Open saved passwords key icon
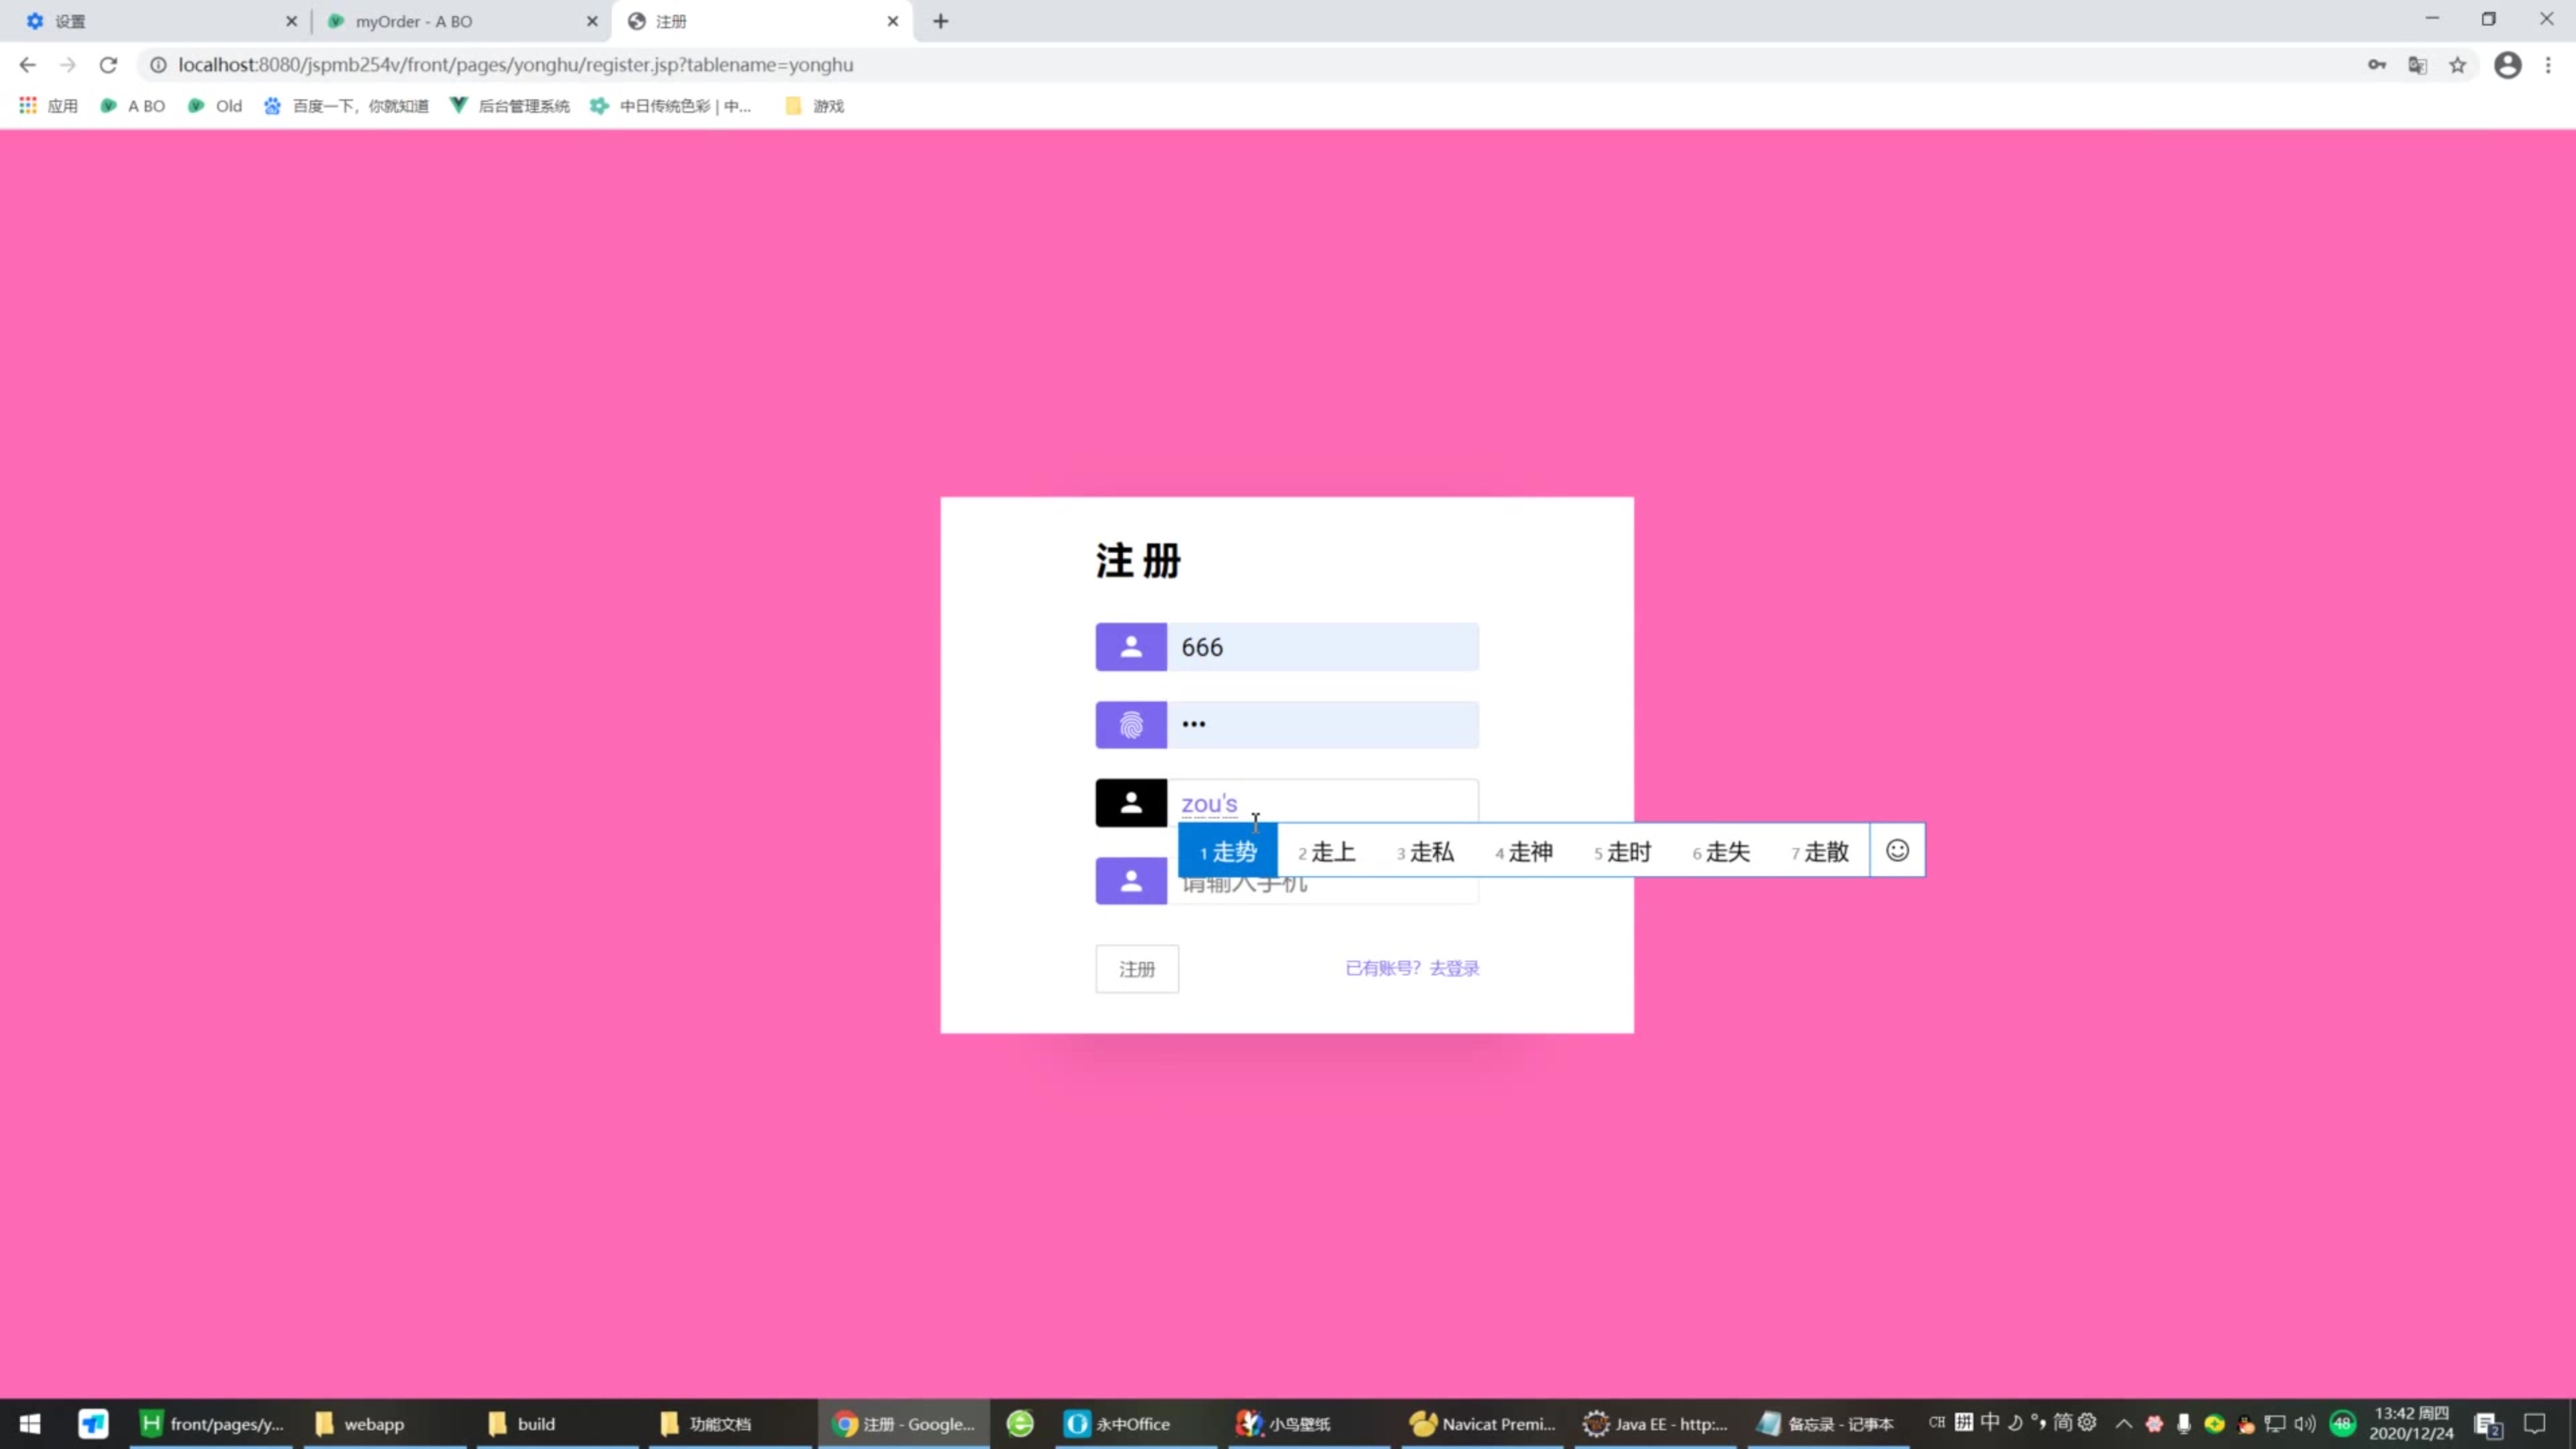 click(2376, 65)
